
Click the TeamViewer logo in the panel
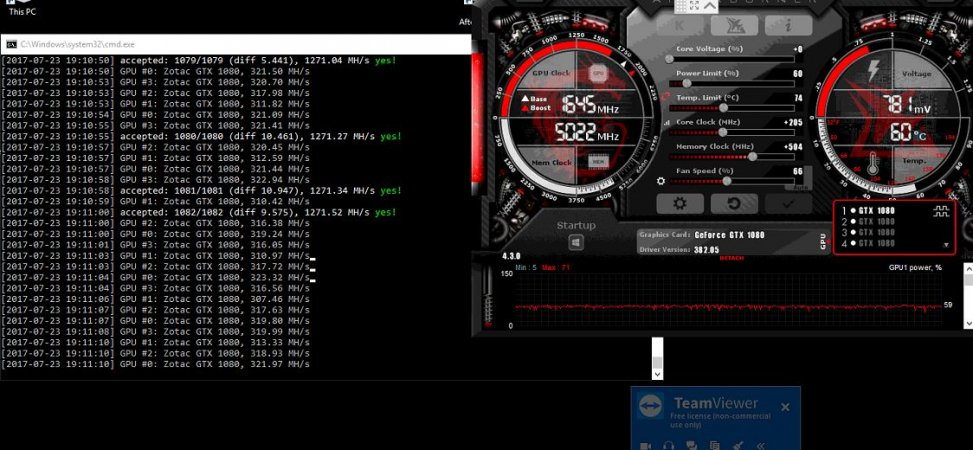pyautogui.click(x=650, y=405)
